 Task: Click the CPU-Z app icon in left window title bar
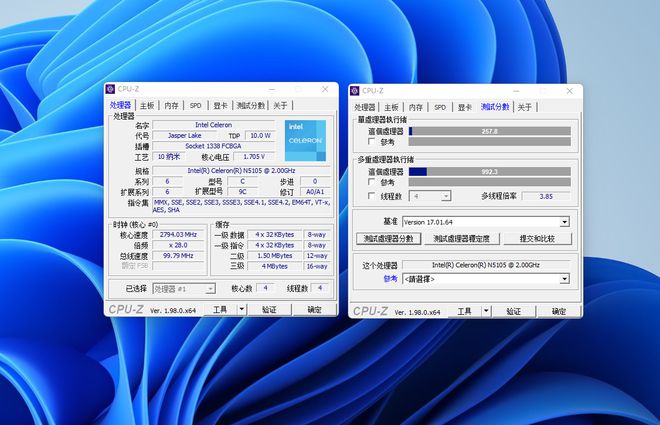[x=110, y=89]
